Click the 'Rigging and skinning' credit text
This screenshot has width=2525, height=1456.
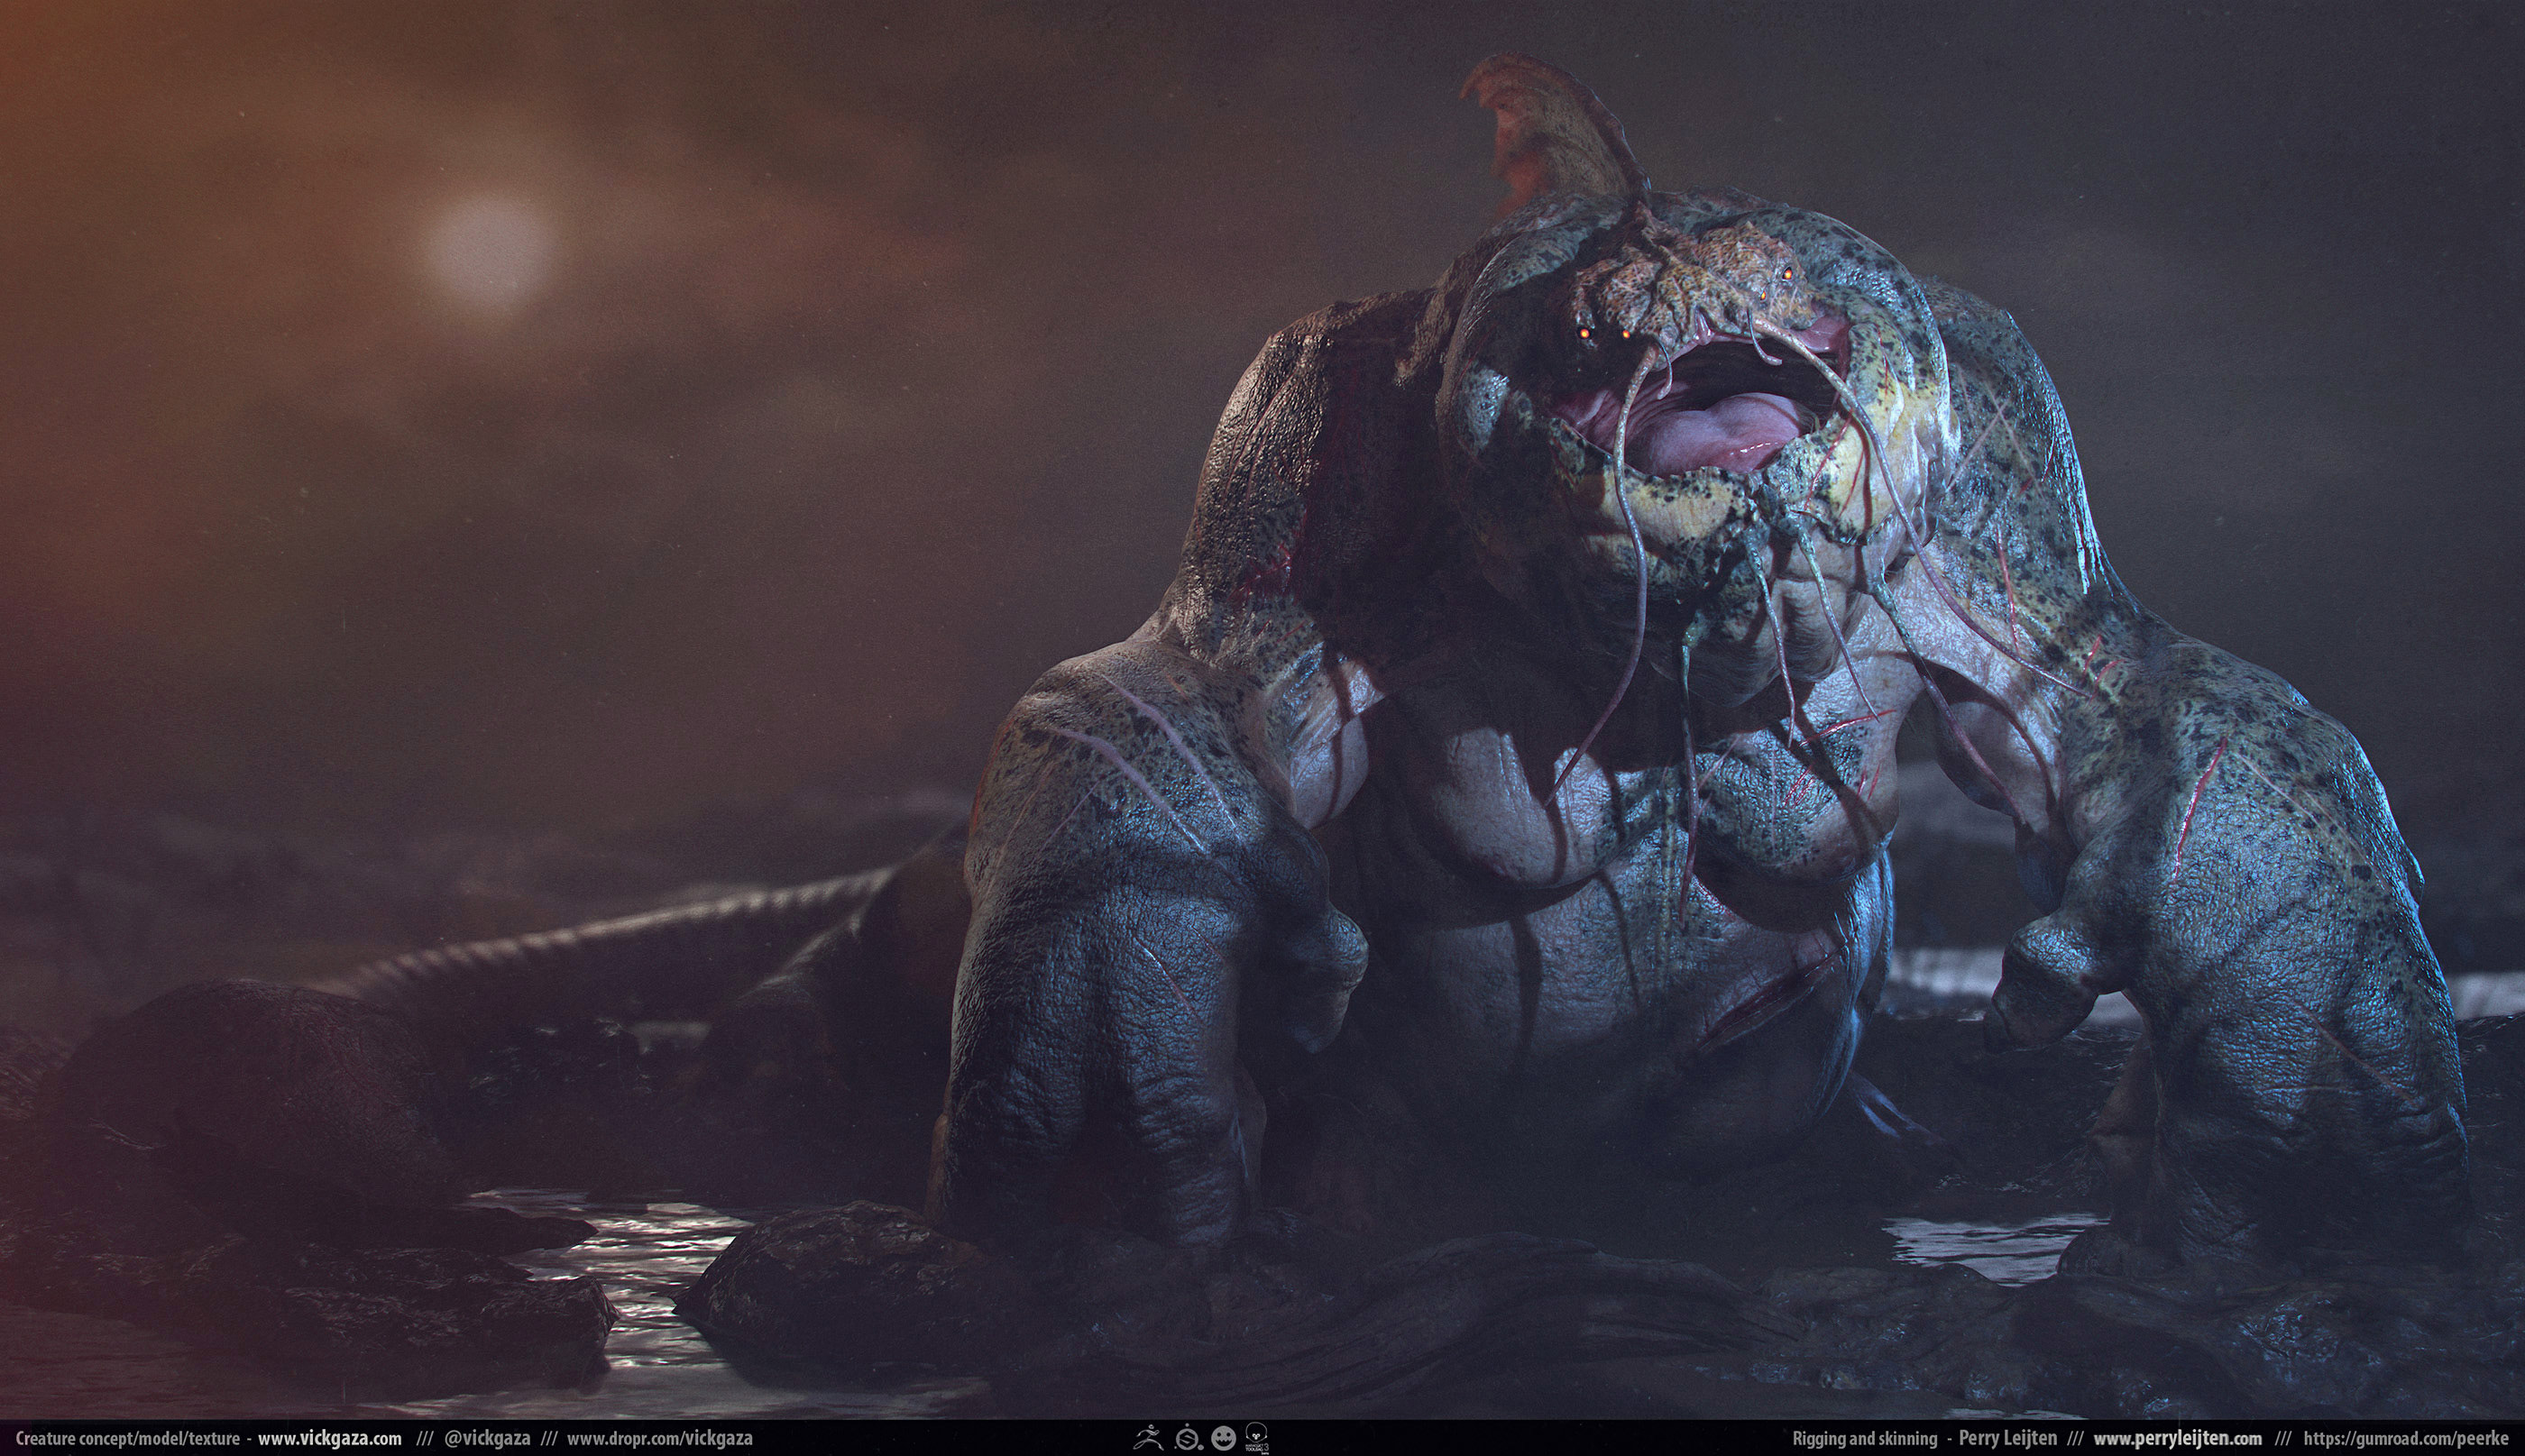coord(1865,1439)
